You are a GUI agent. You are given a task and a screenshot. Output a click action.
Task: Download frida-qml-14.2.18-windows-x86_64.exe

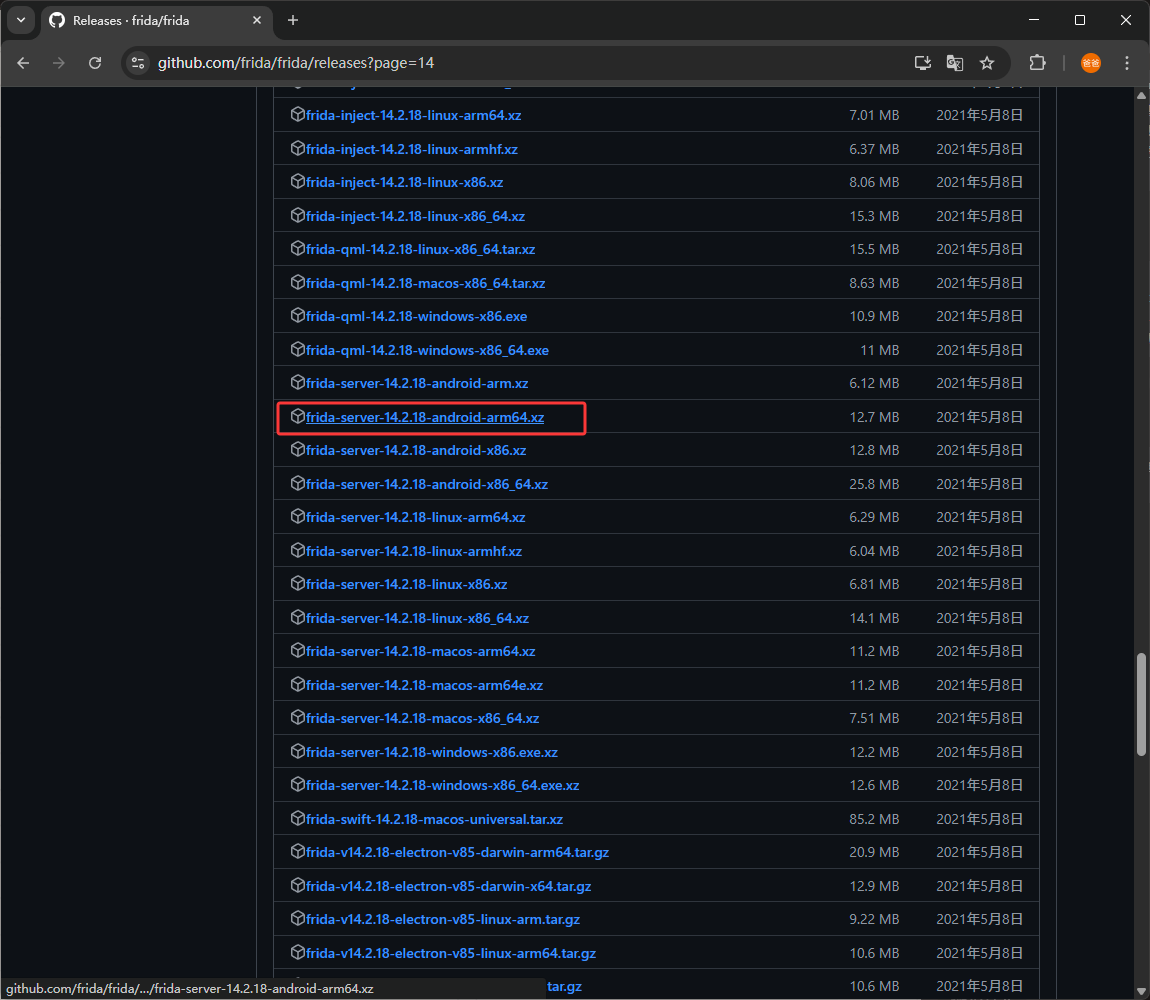click(x=427, y=351)
